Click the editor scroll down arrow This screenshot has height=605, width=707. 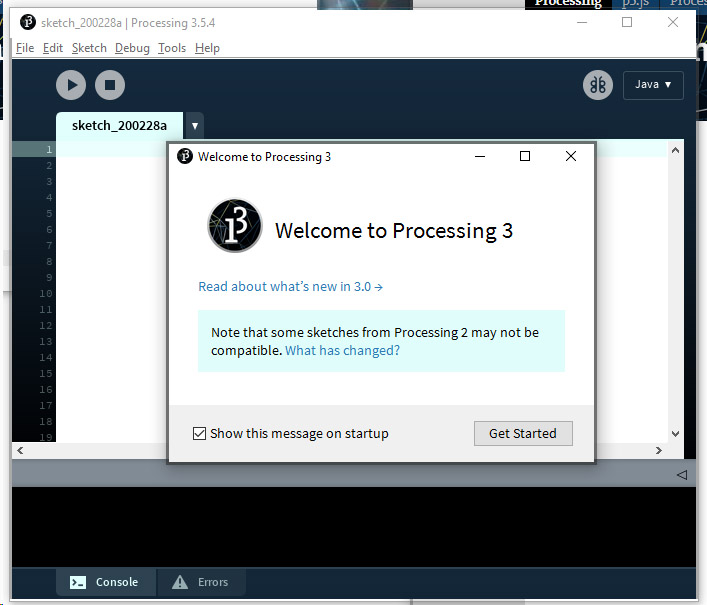pyautogui.click(x=675, y=434)
